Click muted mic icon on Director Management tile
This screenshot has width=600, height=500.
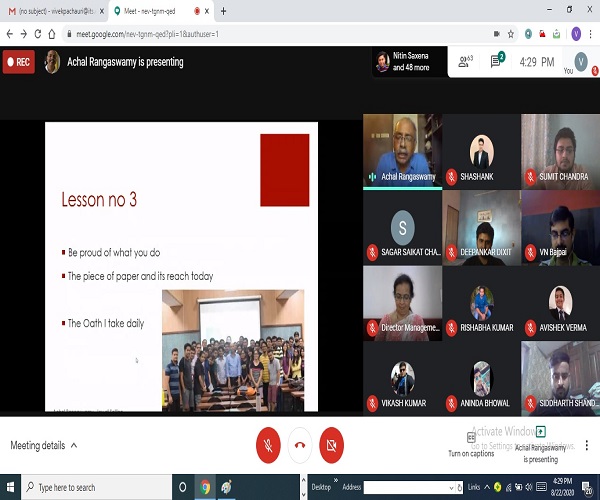[372, 328]
